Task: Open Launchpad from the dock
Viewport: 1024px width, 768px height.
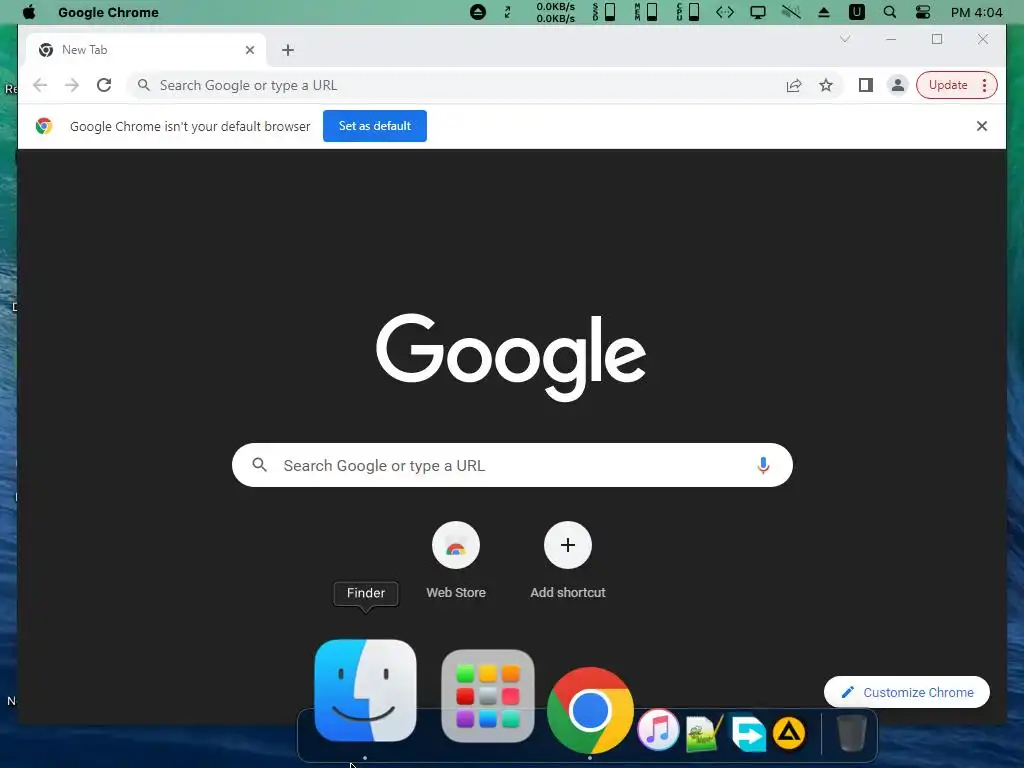Action: tap(488, 696)
